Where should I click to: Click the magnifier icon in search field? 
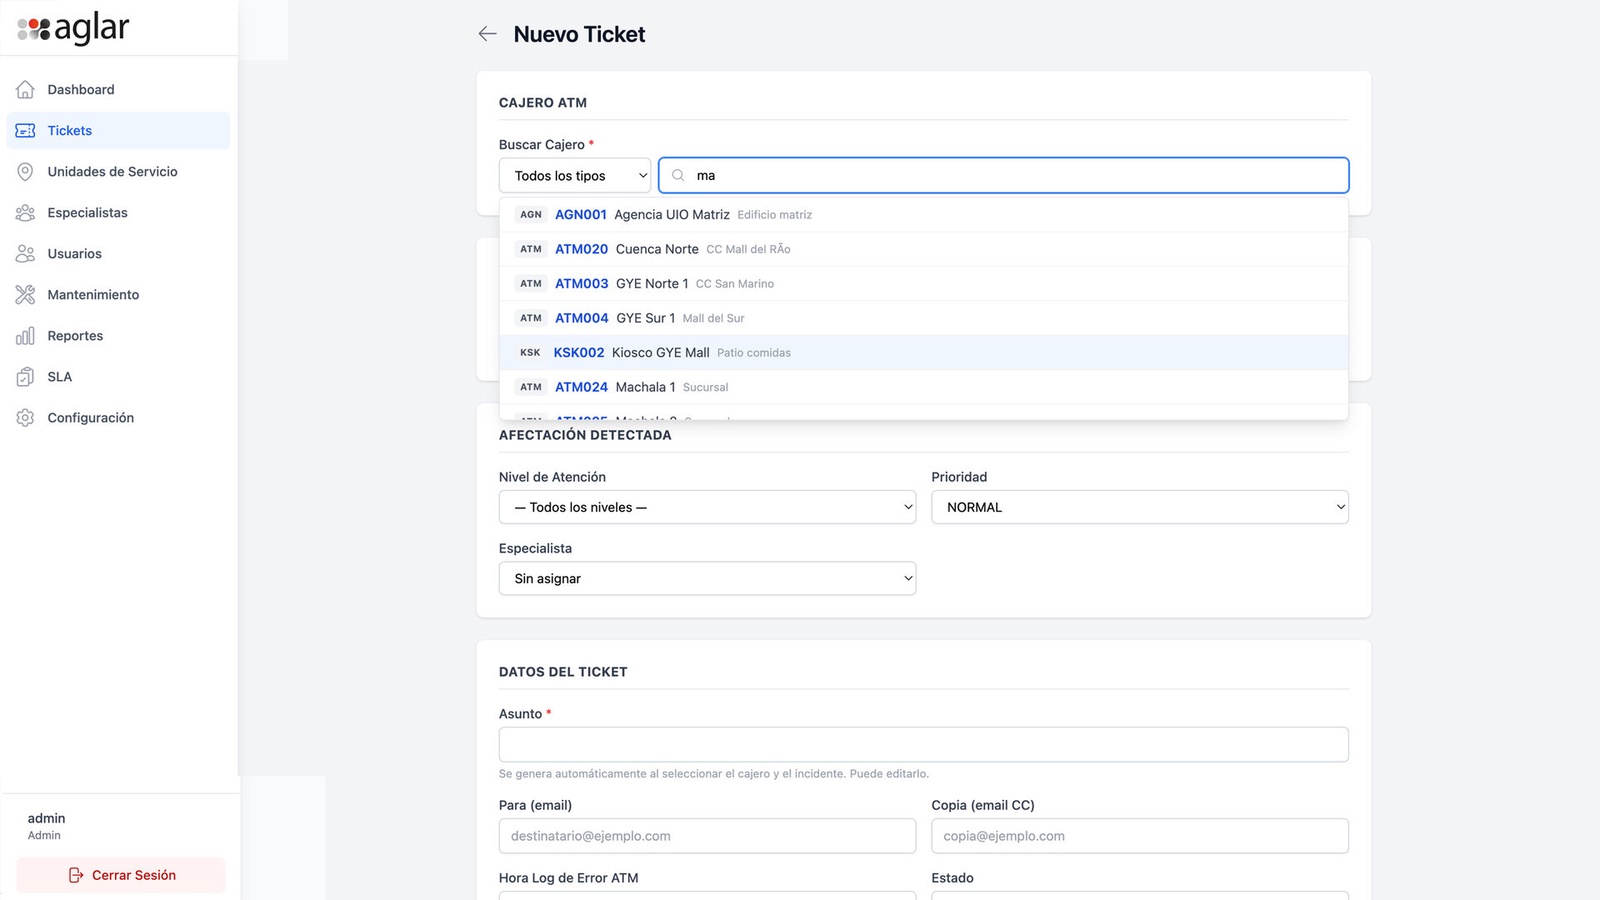click(678, 175)
